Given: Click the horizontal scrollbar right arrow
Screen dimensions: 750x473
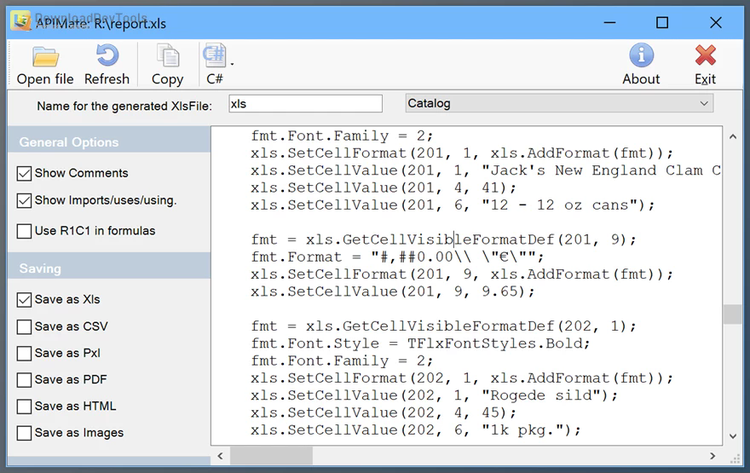Looking at the screenshot, I should [x=713, y=456].
